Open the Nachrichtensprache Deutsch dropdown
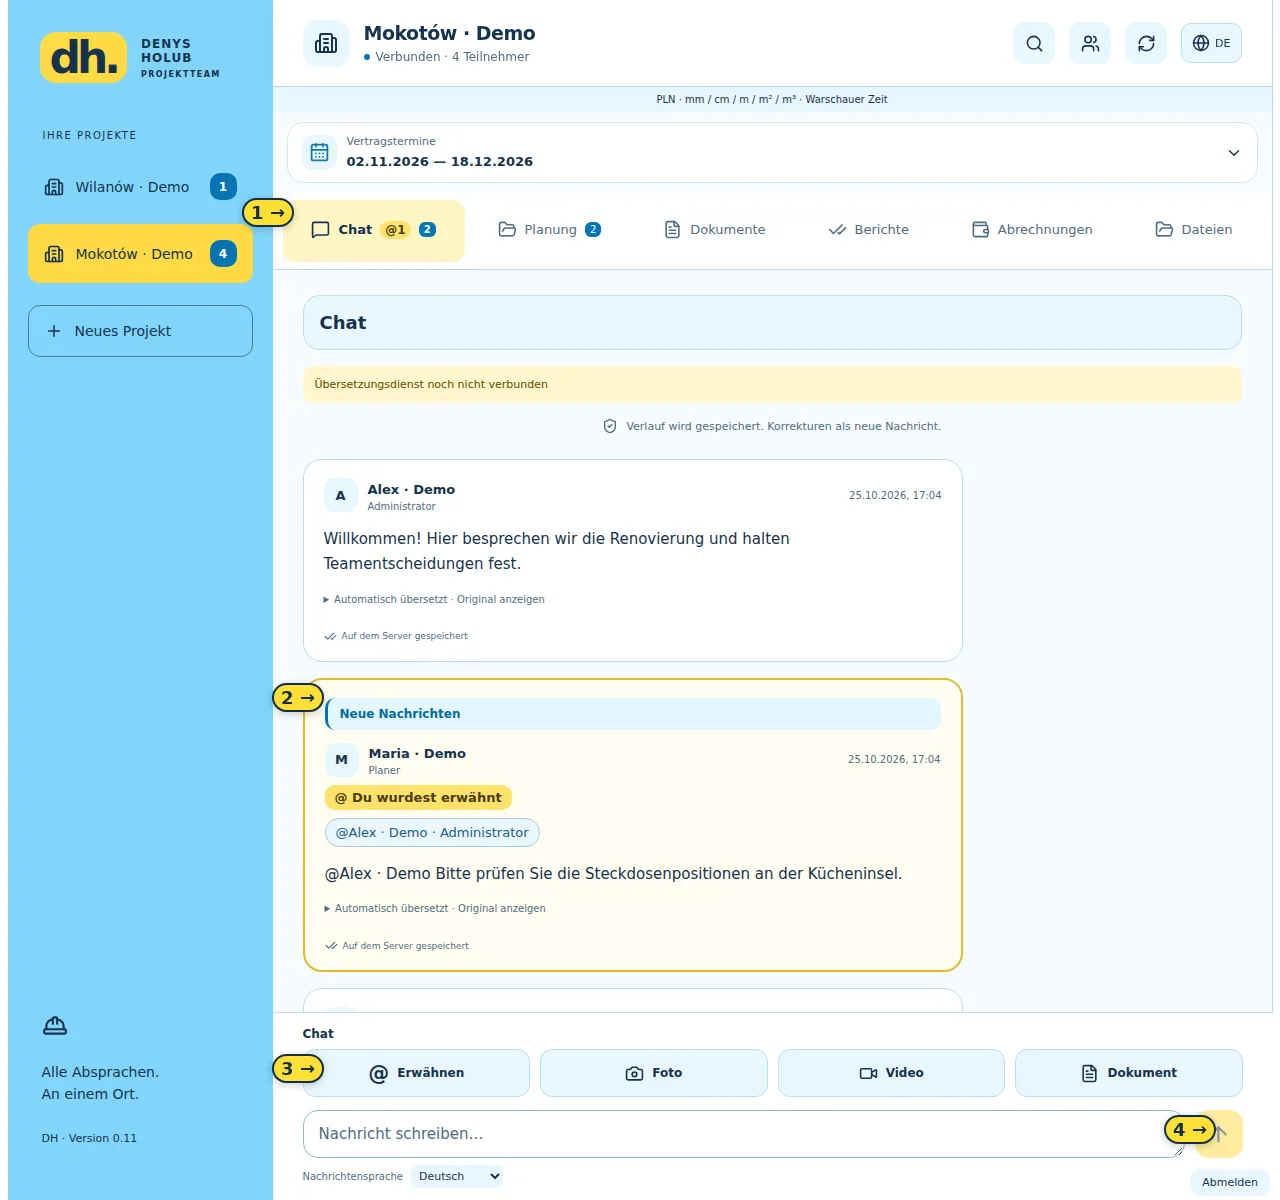This screenshot has height=1200, width=1280. coord(457,1177)
